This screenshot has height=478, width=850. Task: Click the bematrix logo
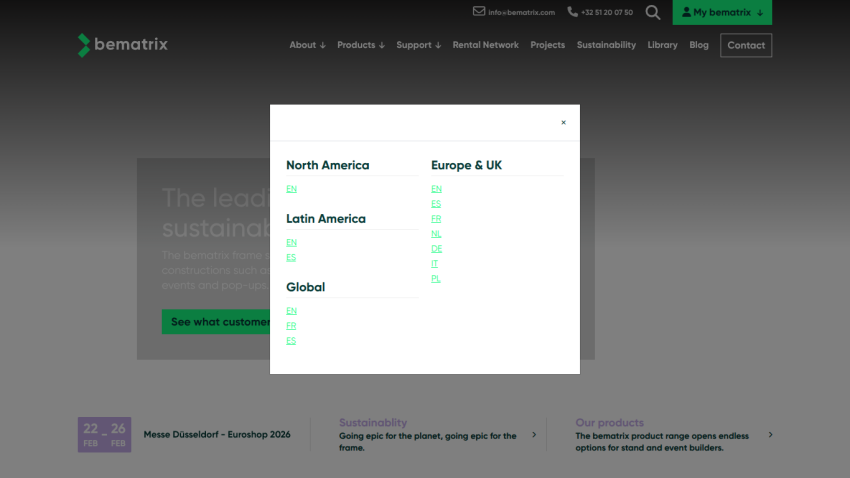[123, 45]
